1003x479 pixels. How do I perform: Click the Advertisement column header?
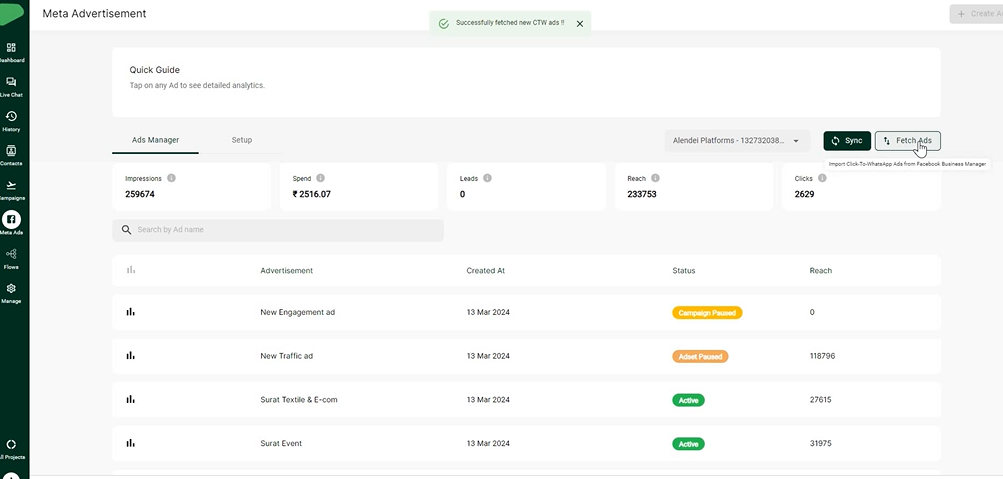click(287, 271)
